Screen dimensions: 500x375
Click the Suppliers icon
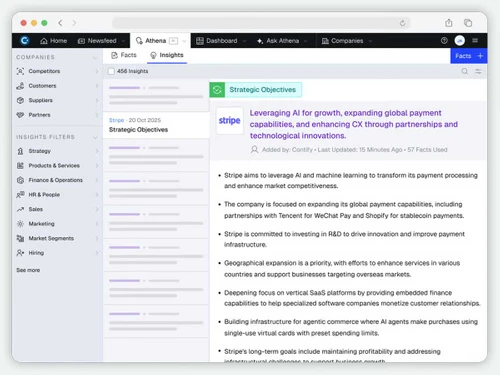point(20,100)
